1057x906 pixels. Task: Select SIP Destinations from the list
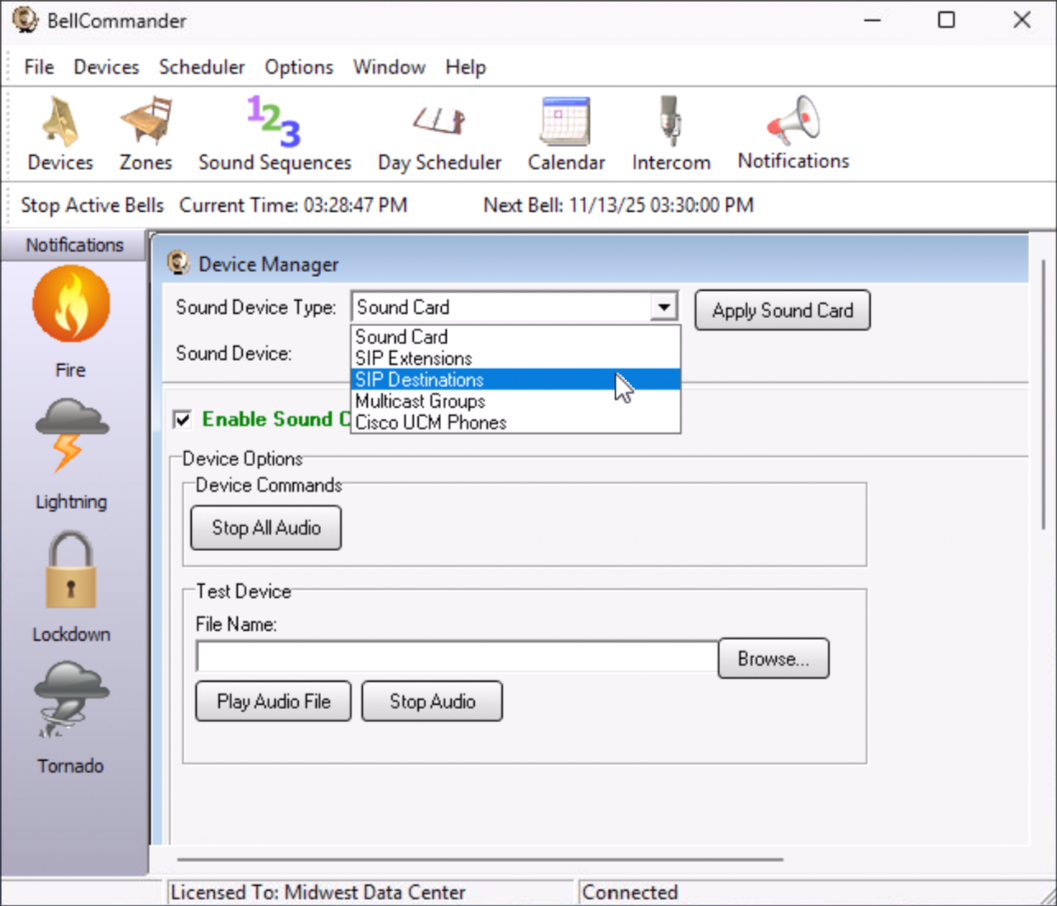coord(420,380)
